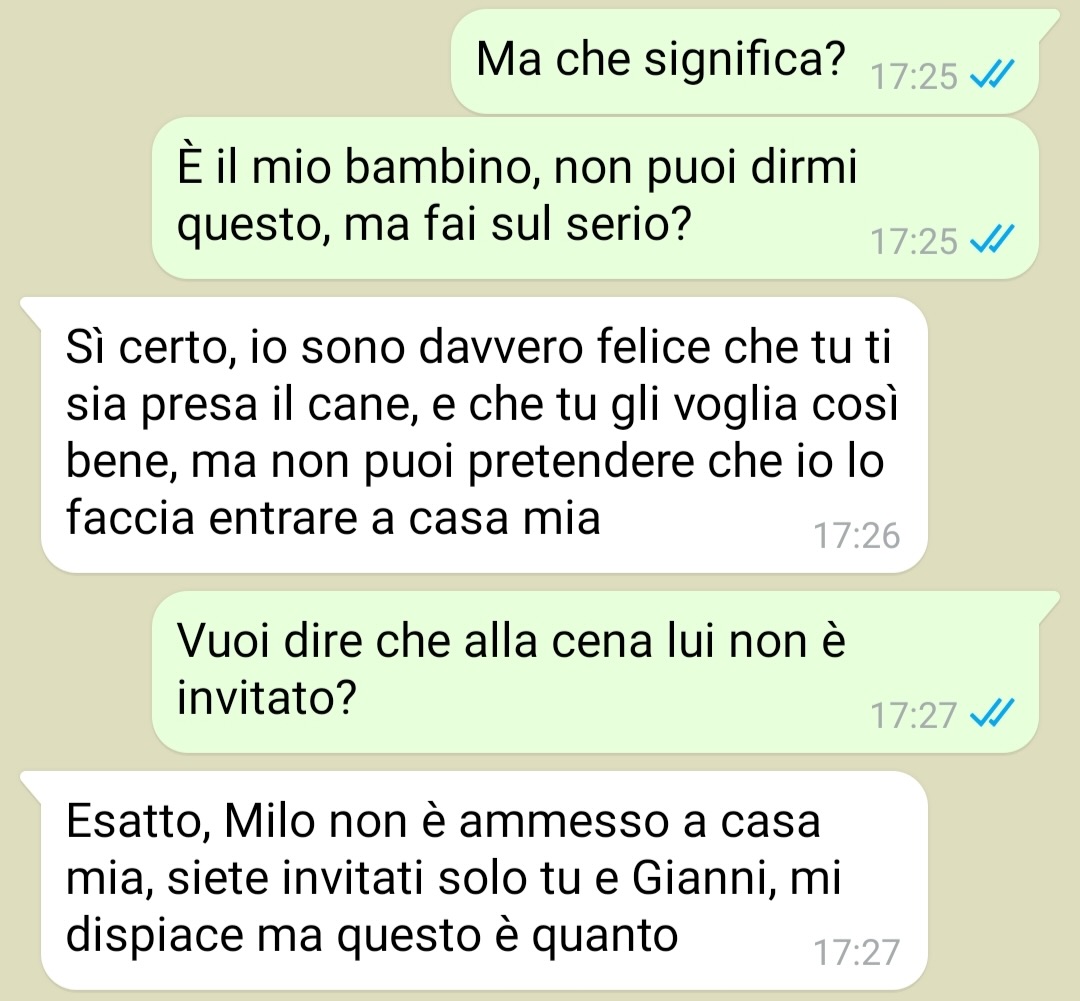Tap the 17:27 timestamp on the last received message

[x=856, y=953]
